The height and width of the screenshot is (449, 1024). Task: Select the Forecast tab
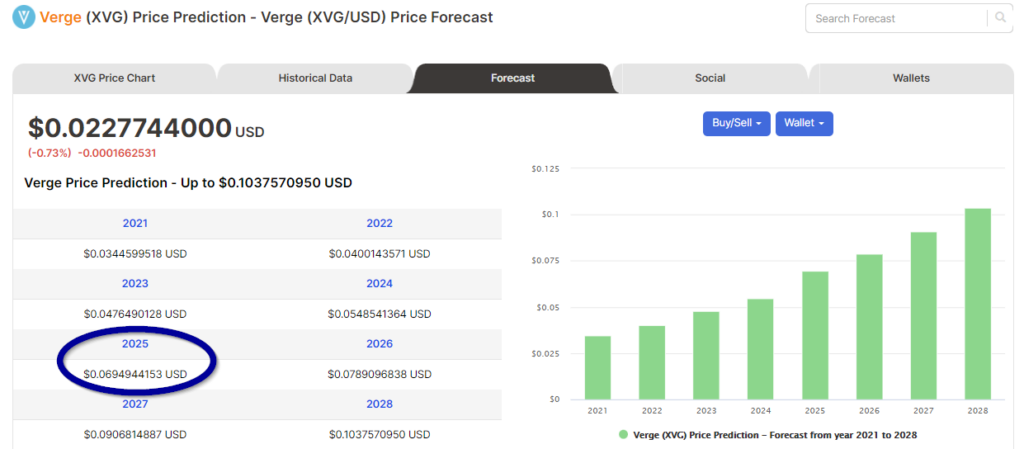tap(513, 78)
